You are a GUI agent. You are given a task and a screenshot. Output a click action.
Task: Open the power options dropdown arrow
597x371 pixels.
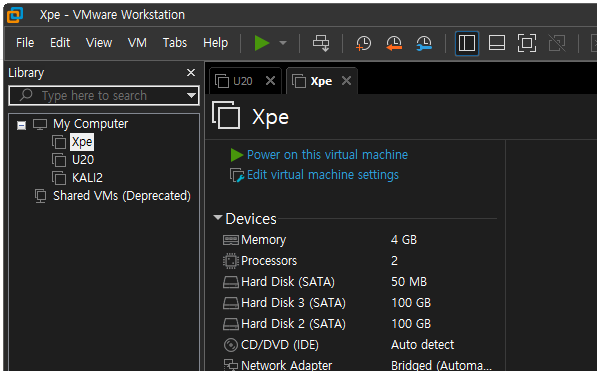point(283,43)
